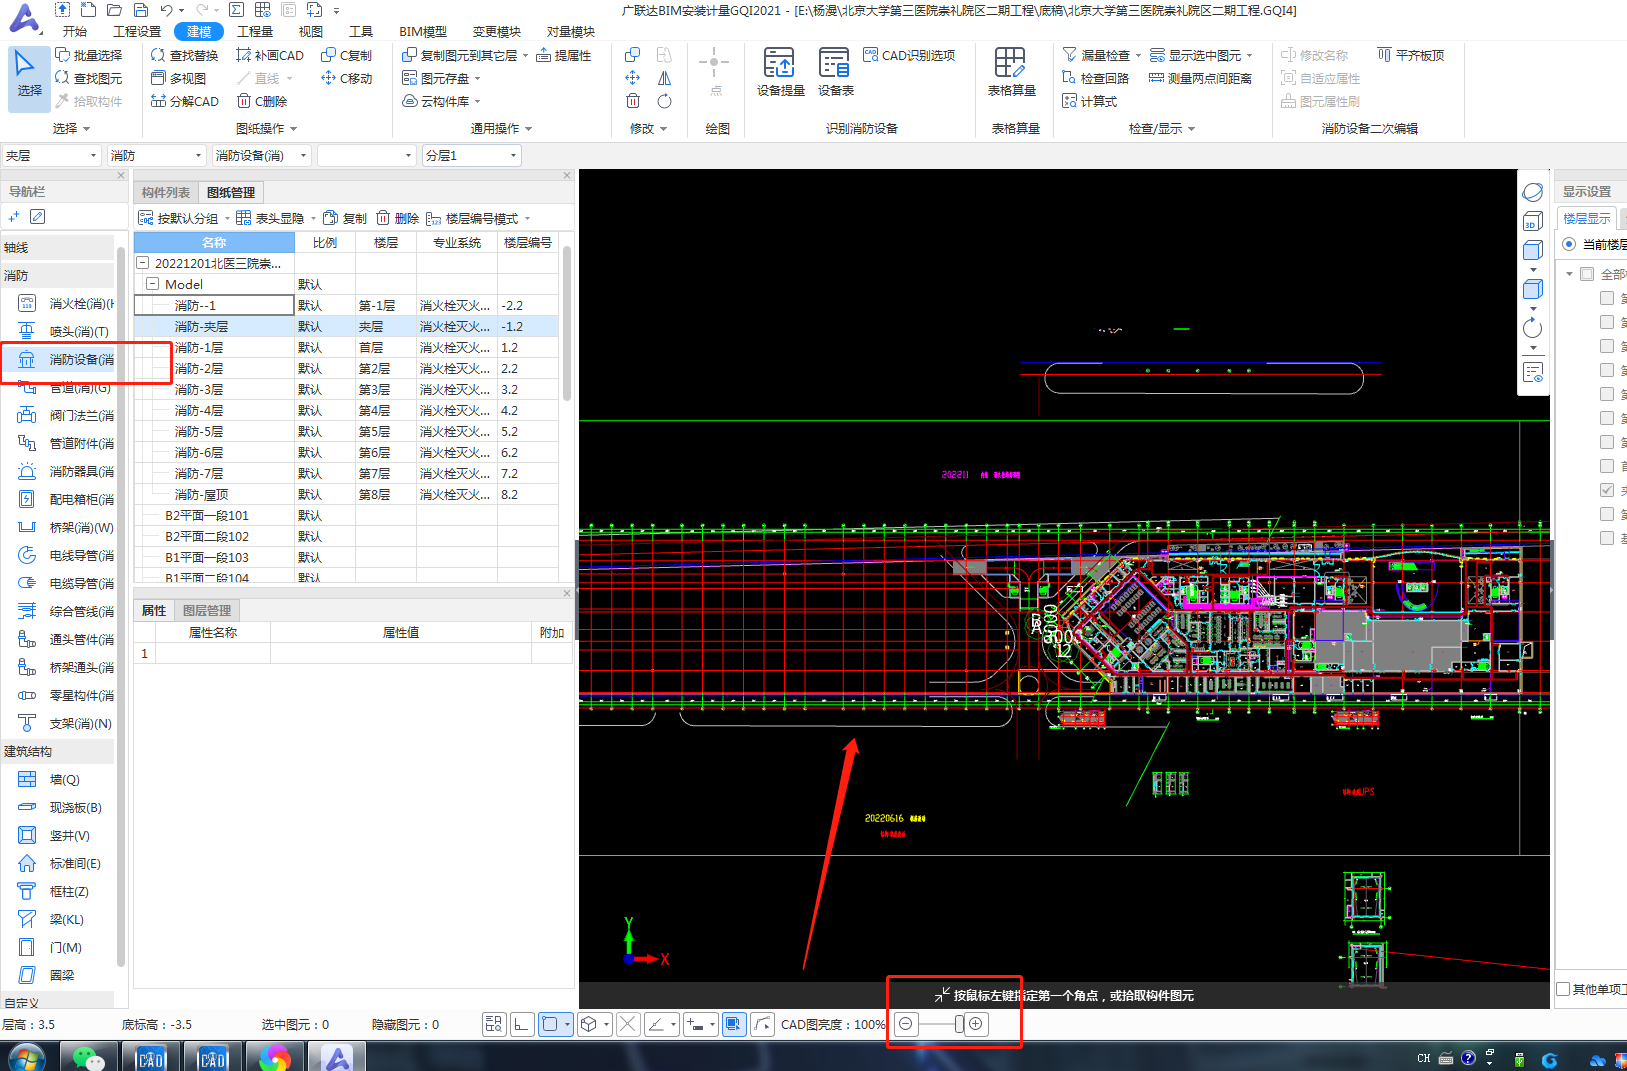This screenshot has height=1071, width=1627.
Task: Adjust the CAD图亮度 slider handle
Action: pyautogui.click(x=959, y=1024)
